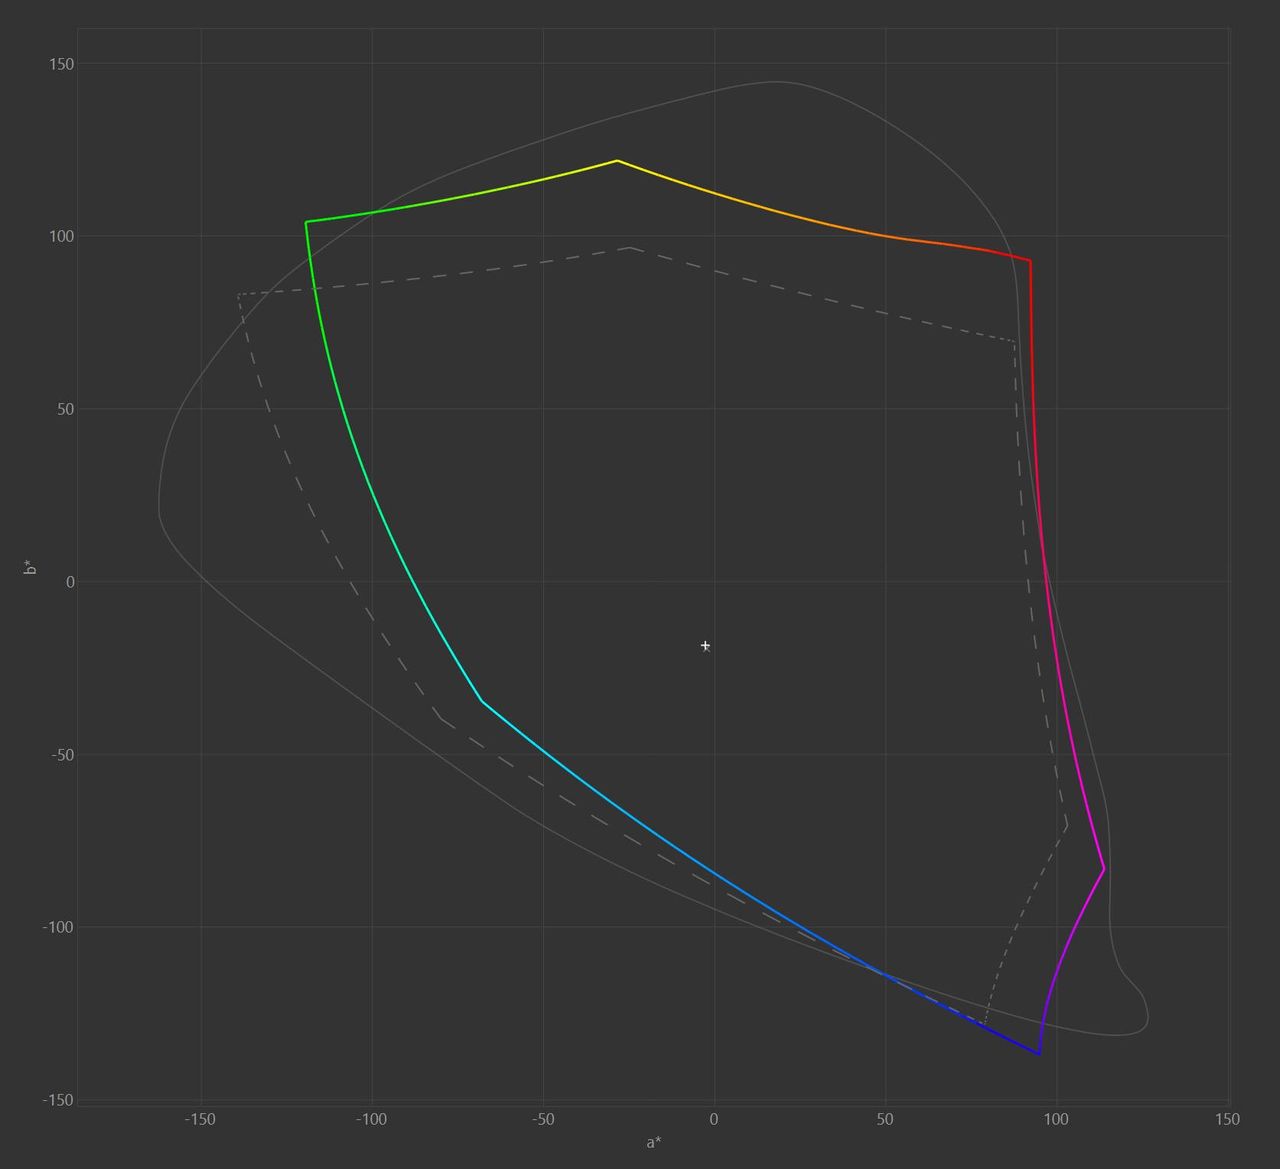Select the blue corner of the colored gamut
The image size is (1280, 1169).
tap(1039, 1054)
